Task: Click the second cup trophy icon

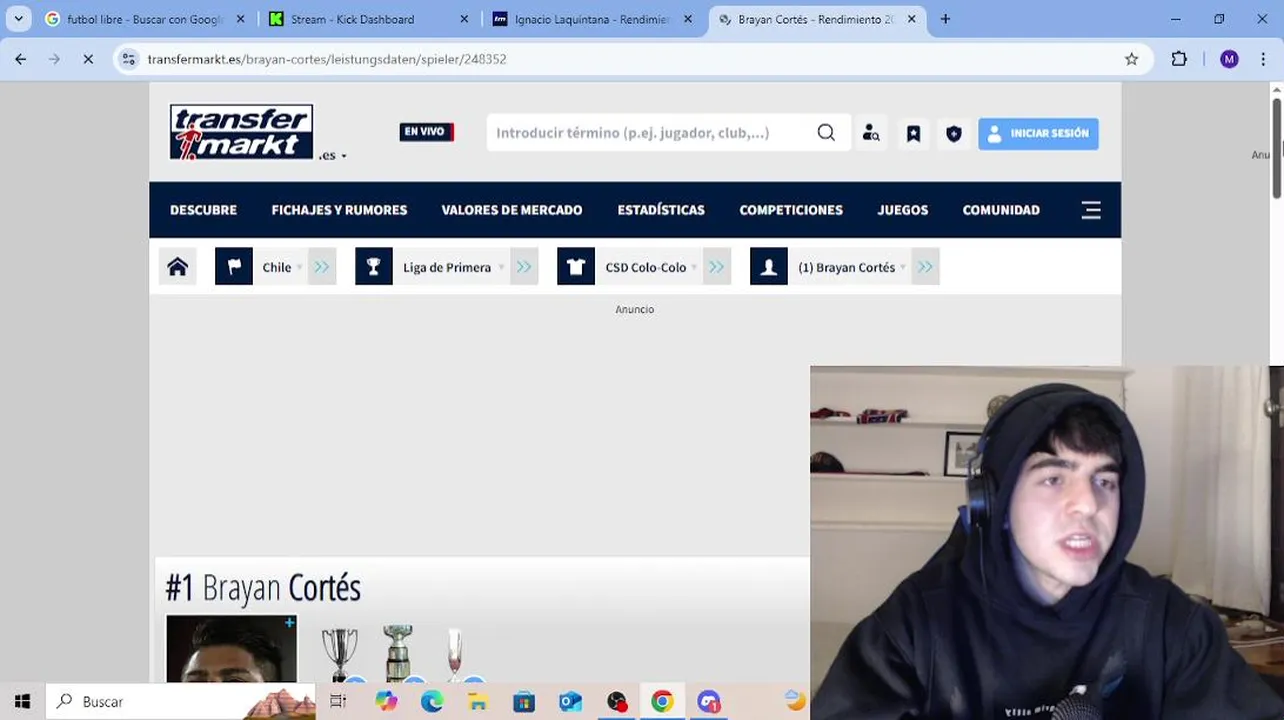Action: pyautogui.click(x=398, y=653)
